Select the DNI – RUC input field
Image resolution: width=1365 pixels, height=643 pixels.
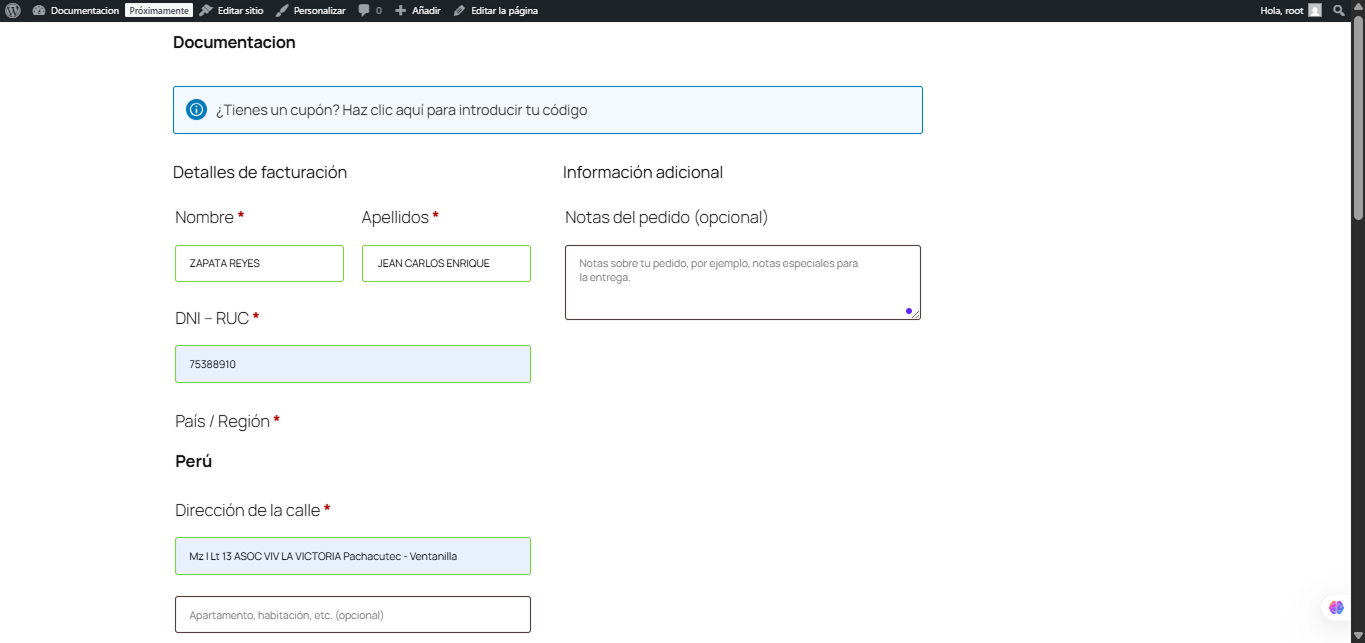coord(352,364)
